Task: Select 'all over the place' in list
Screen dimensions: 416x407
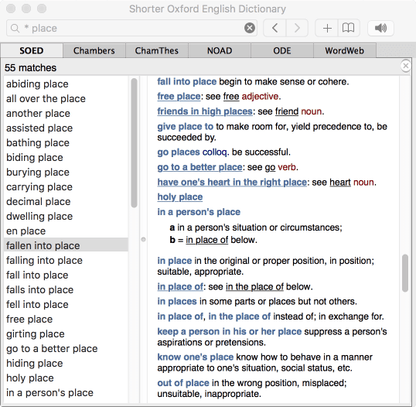Action: 66,99
